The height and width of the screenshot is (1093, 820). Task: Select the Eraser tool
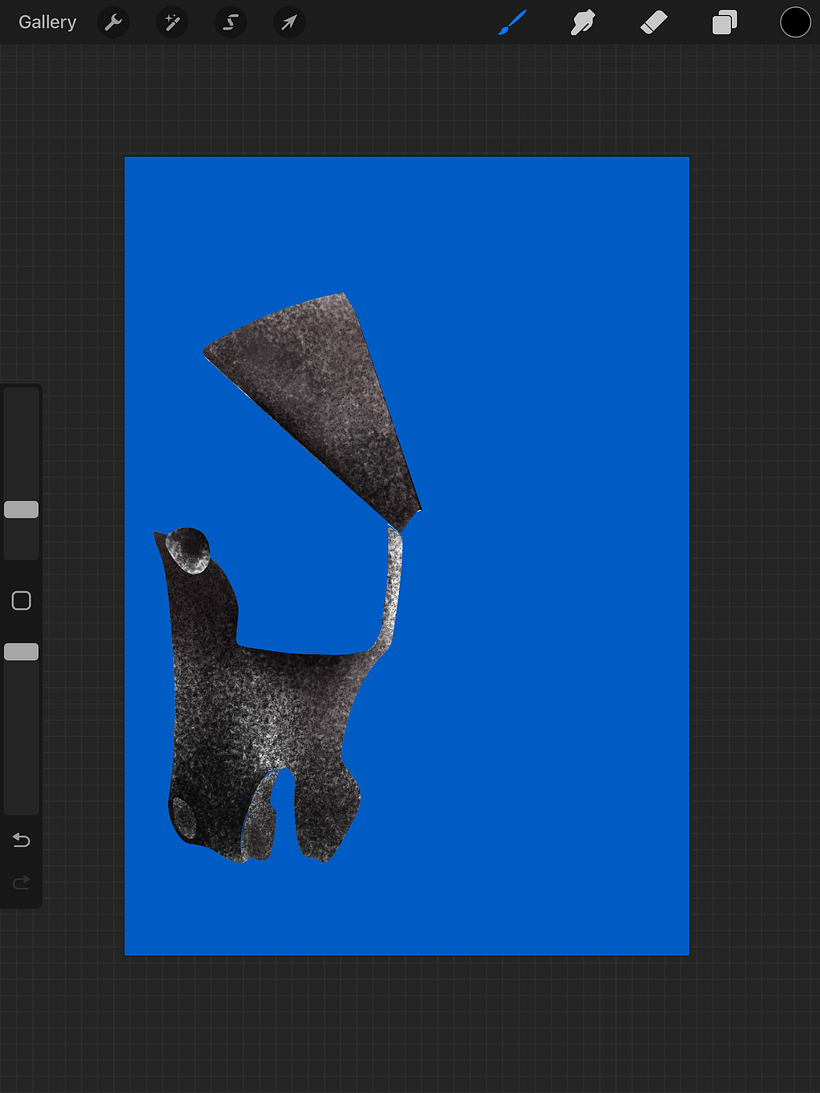pos(653,22)
